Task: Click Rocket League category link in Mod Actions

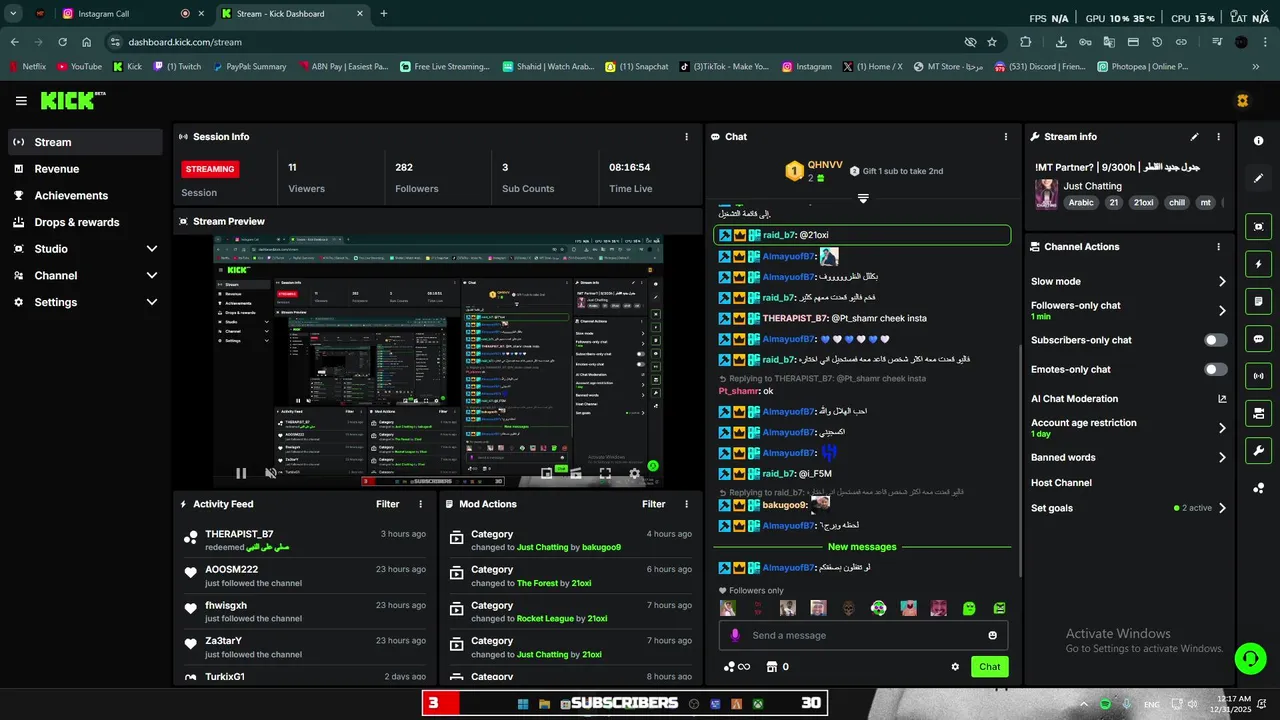Action: tap(545, 619)
